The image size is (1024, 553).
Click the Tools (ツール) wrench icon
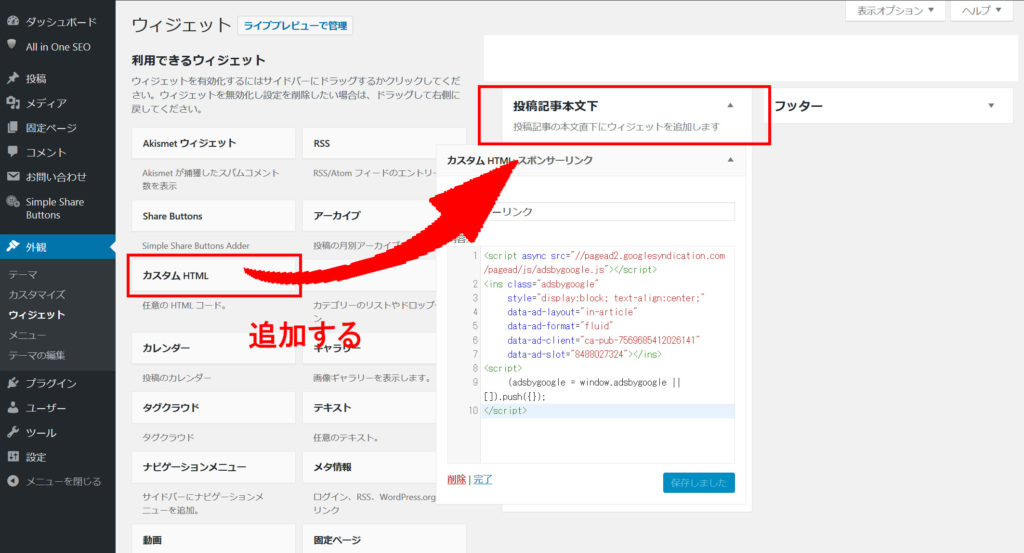pos(12,432)
